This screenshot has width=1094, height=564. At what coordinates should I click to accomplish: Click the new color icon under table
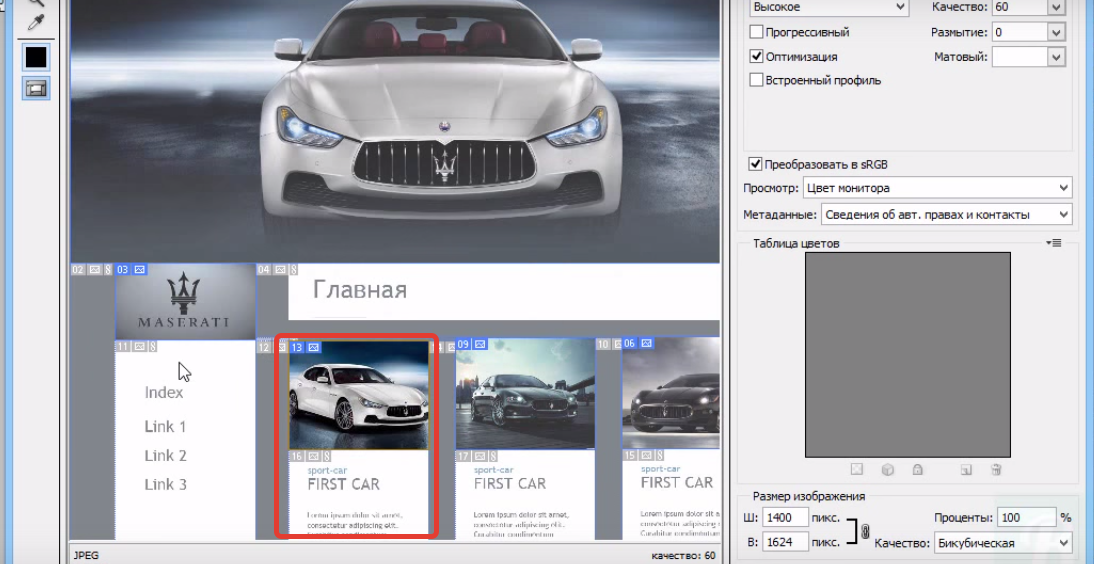[966, 469]
